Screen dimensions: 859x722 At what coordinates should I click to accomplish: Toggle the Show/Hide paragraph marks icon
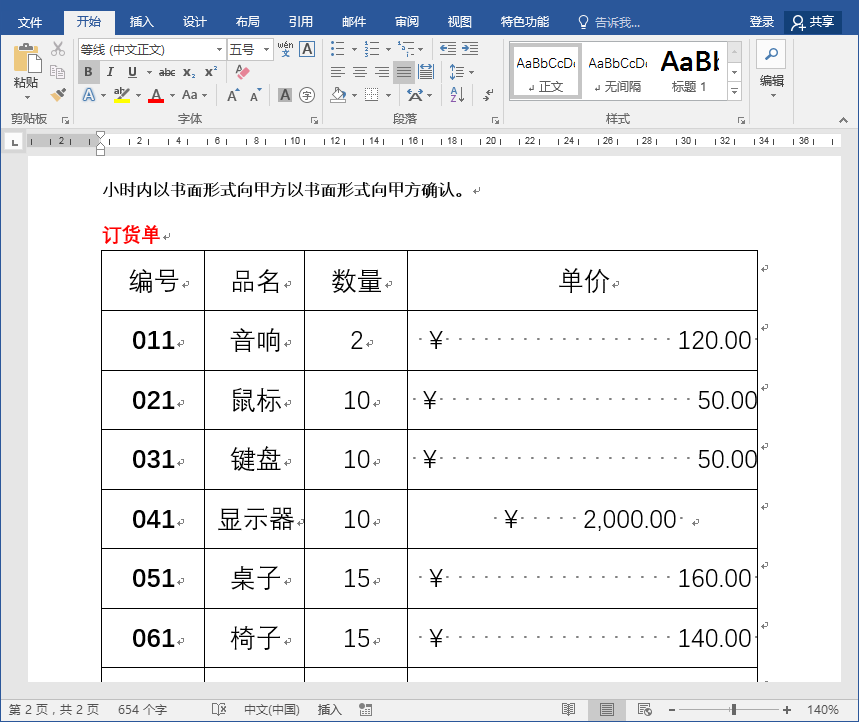point(487,96)
